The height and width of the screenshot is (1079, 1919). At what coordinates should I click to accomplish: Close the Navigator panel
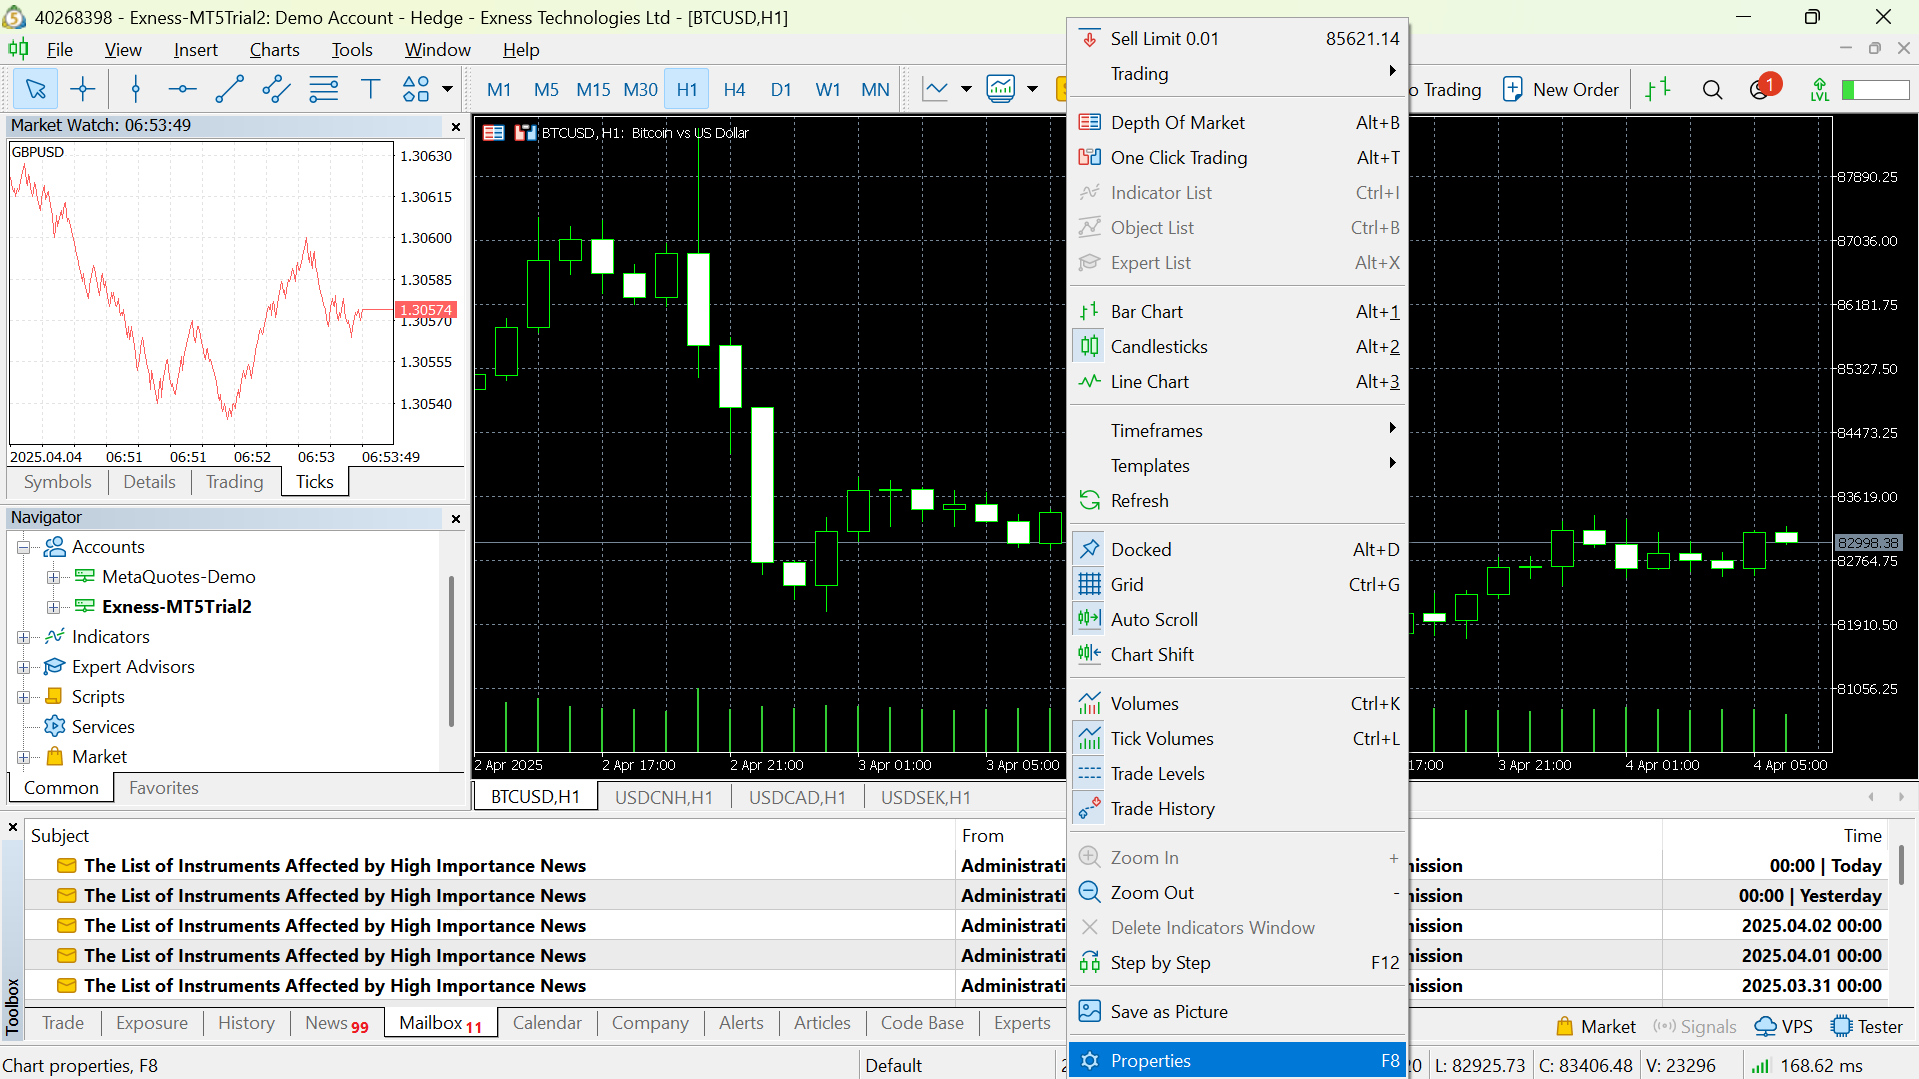coord(456,518)
